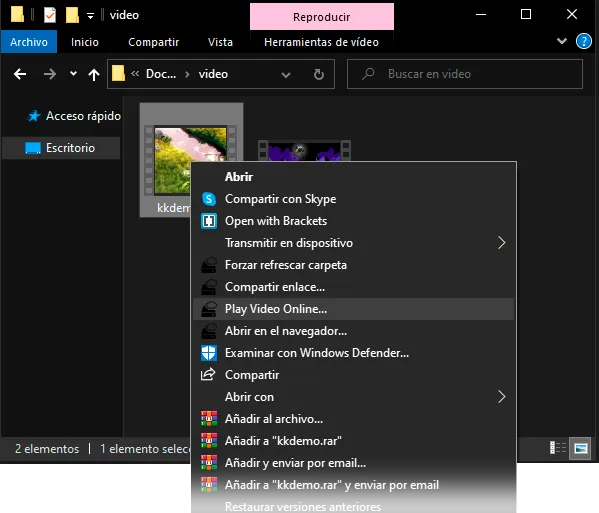Viewport: 599px width, 513px height.
Task: Open the blue Help question mark
Action: point(583,41)
